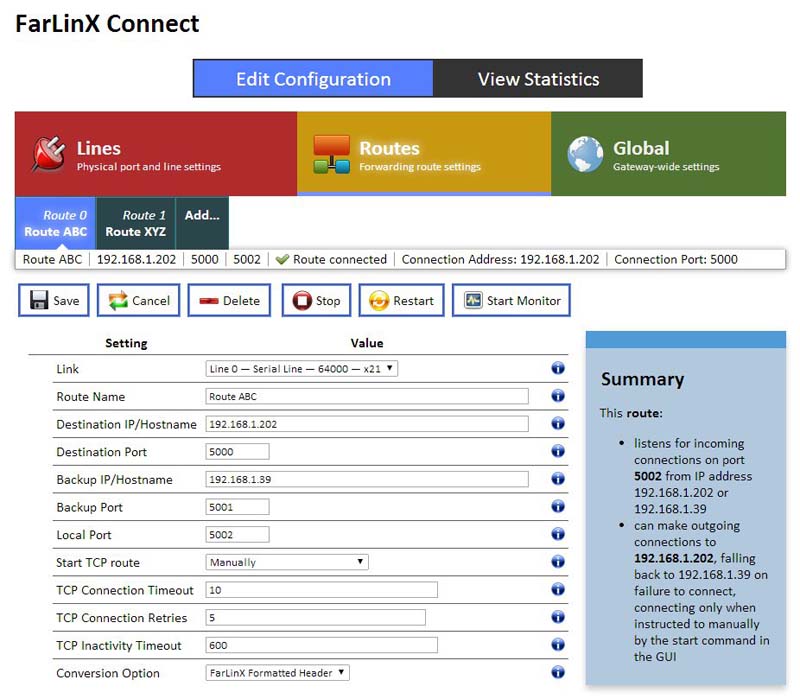The image size is (800, 699).
Task: Open info for Destination IP/Hostname
Action: (558, 423)
